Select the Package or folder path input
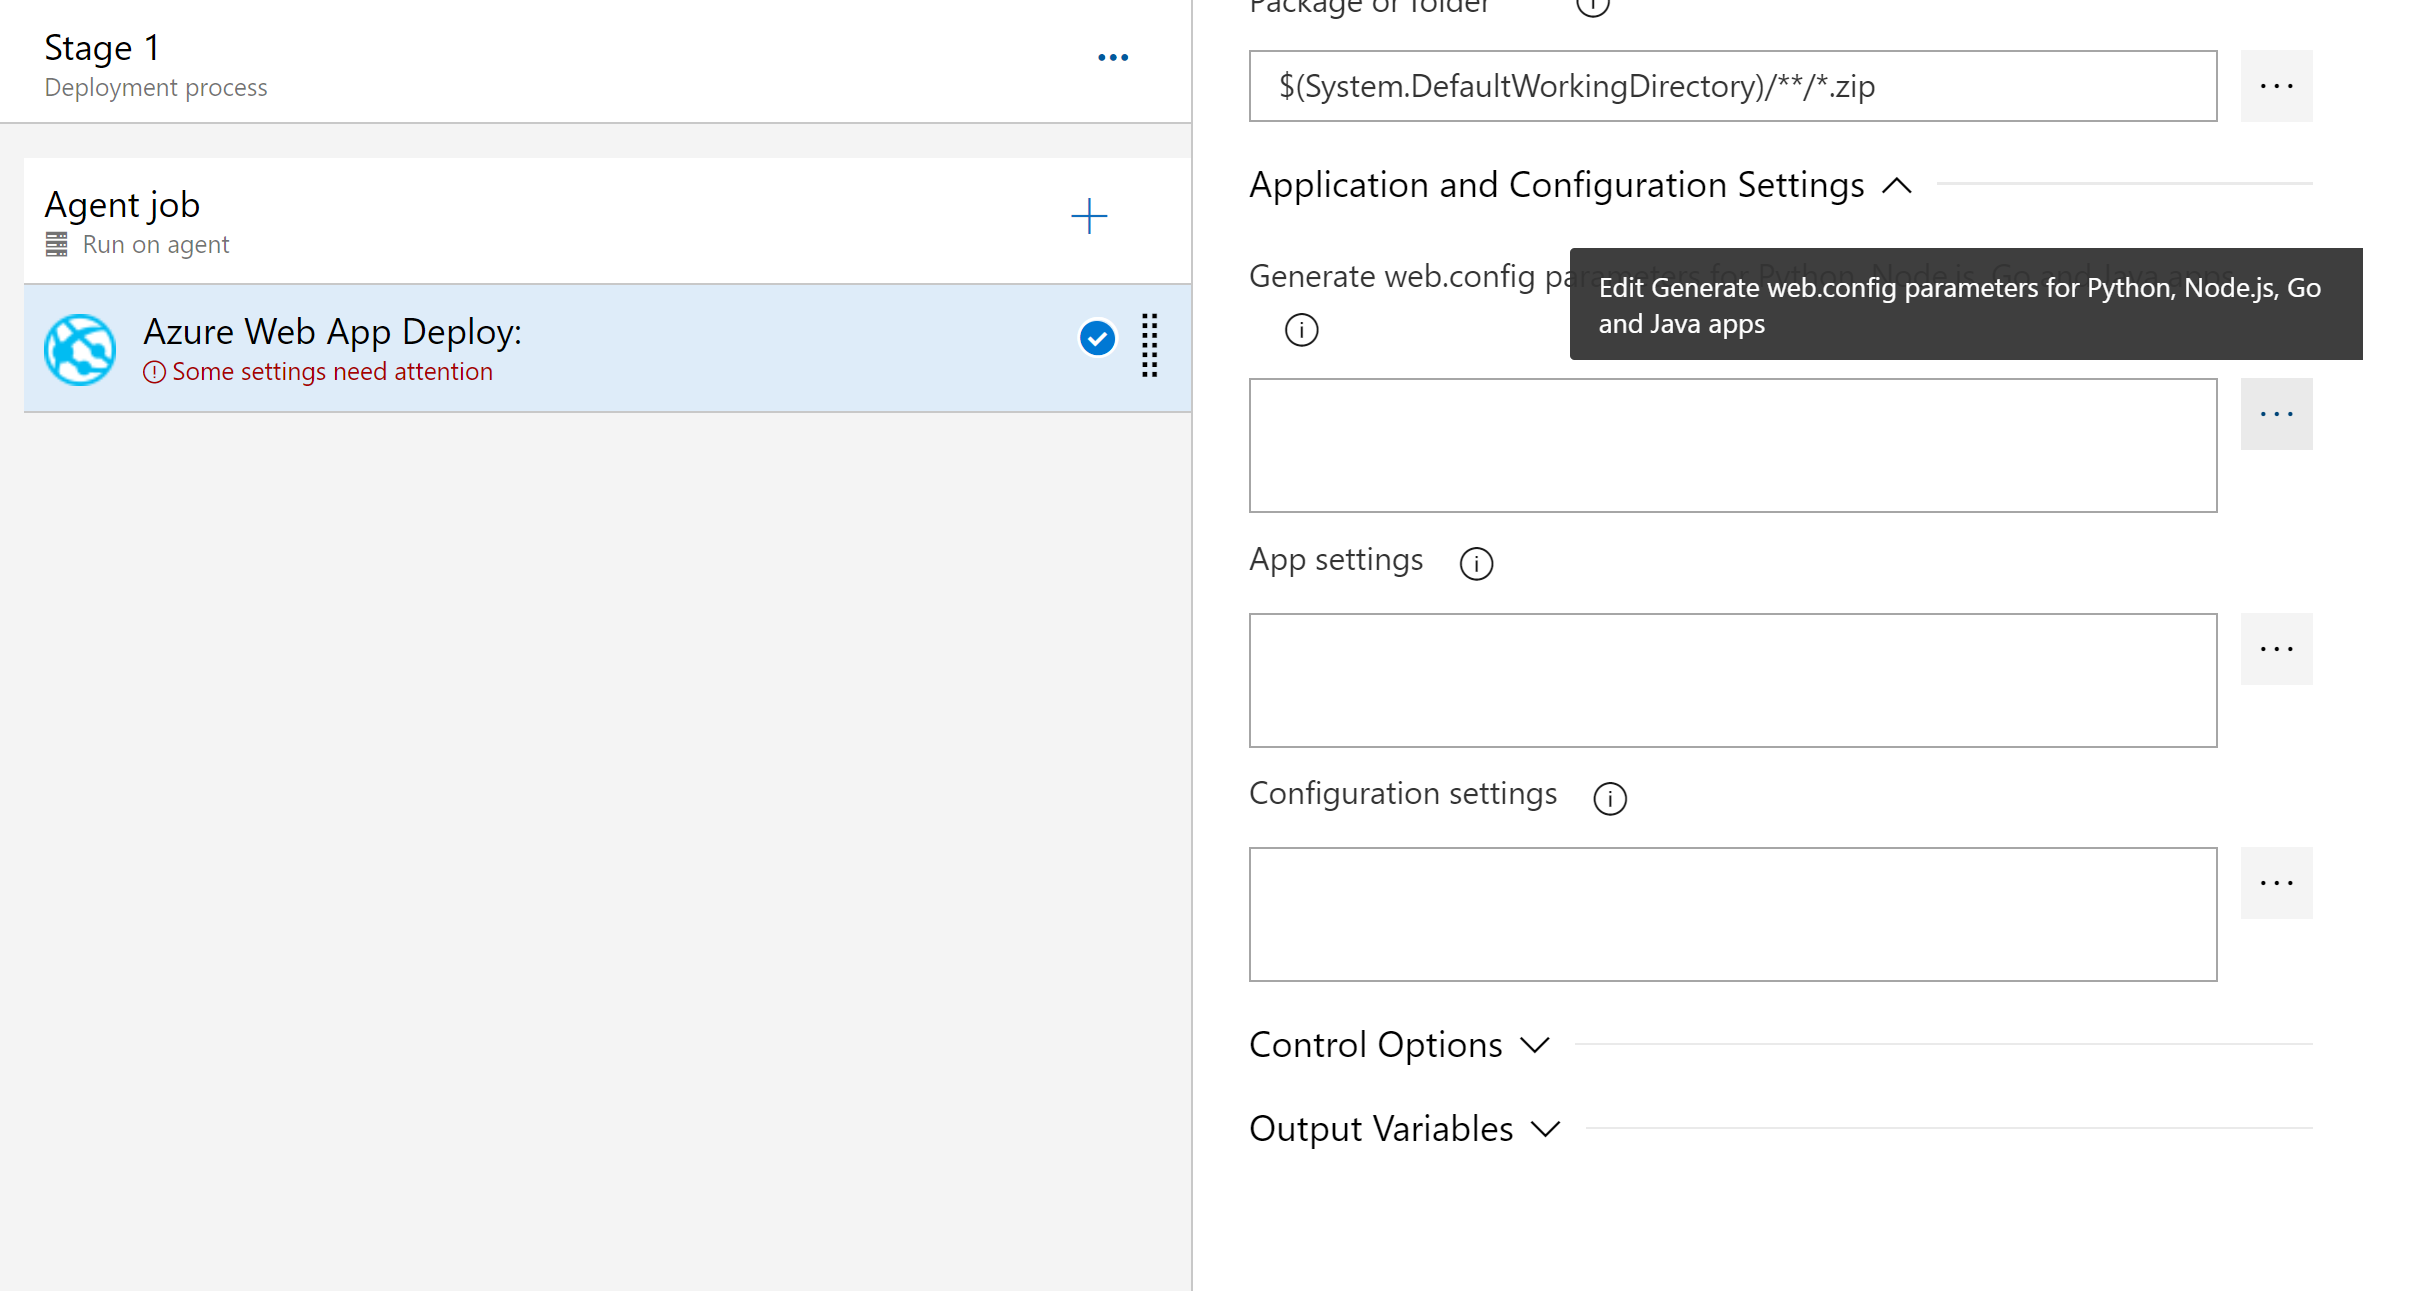2423x1291 pixels. coord(1736,85)
